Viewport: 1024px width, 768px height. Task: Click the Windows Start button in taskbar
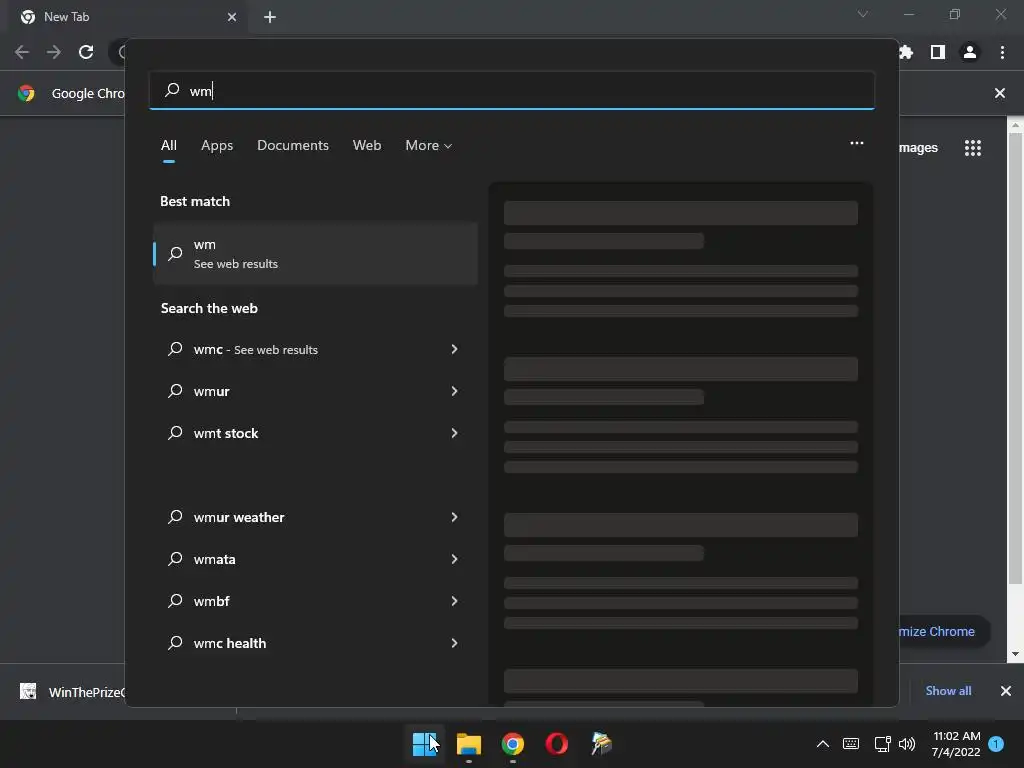point(425,743)
